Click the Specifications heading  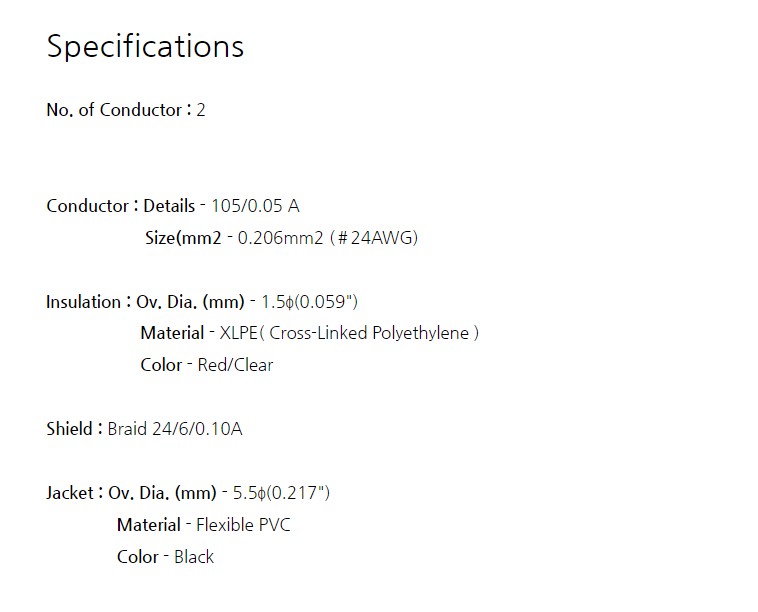(x=145, y=47)
